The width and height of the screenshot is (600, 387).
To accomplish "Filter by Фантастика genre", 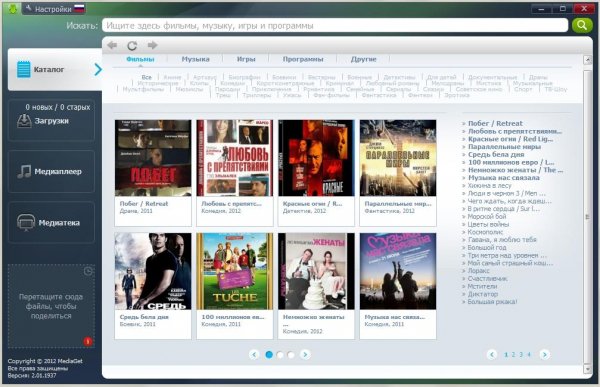I will (x=379, y=95).
